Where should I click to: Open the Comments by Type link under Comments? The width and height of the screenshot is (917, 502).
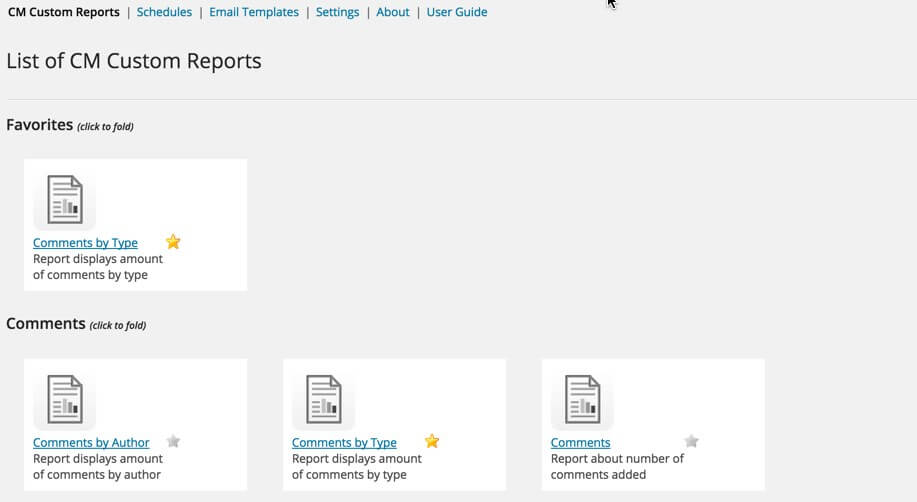click(x=344, y=443)
